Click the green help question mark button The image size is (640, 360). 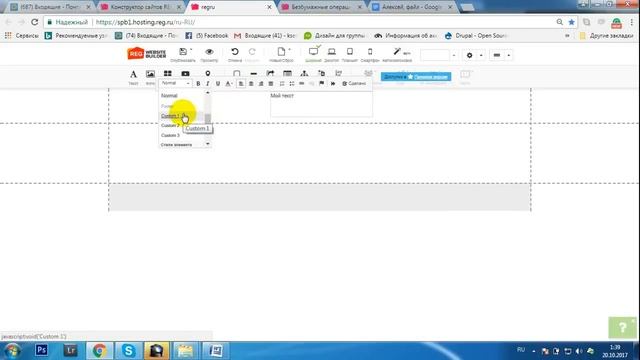point(622,327)
